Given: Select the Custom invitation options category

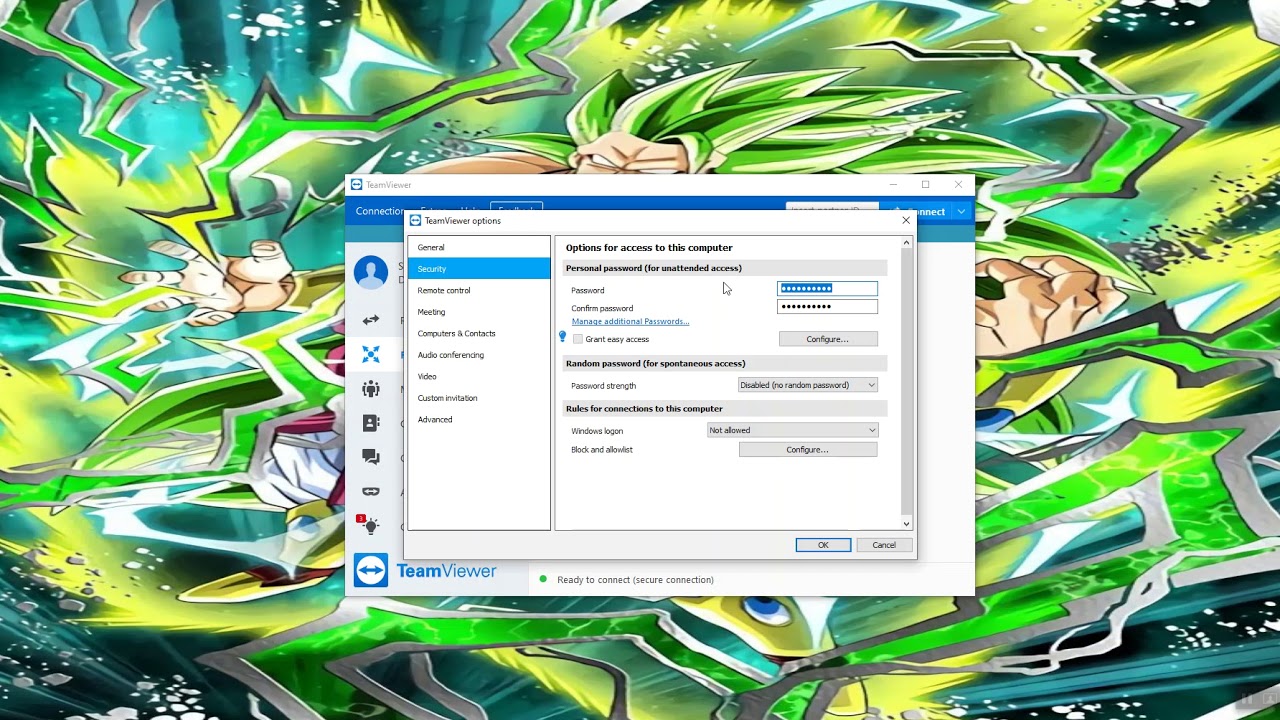Looking at the screenshot, I should click(479, 398).
